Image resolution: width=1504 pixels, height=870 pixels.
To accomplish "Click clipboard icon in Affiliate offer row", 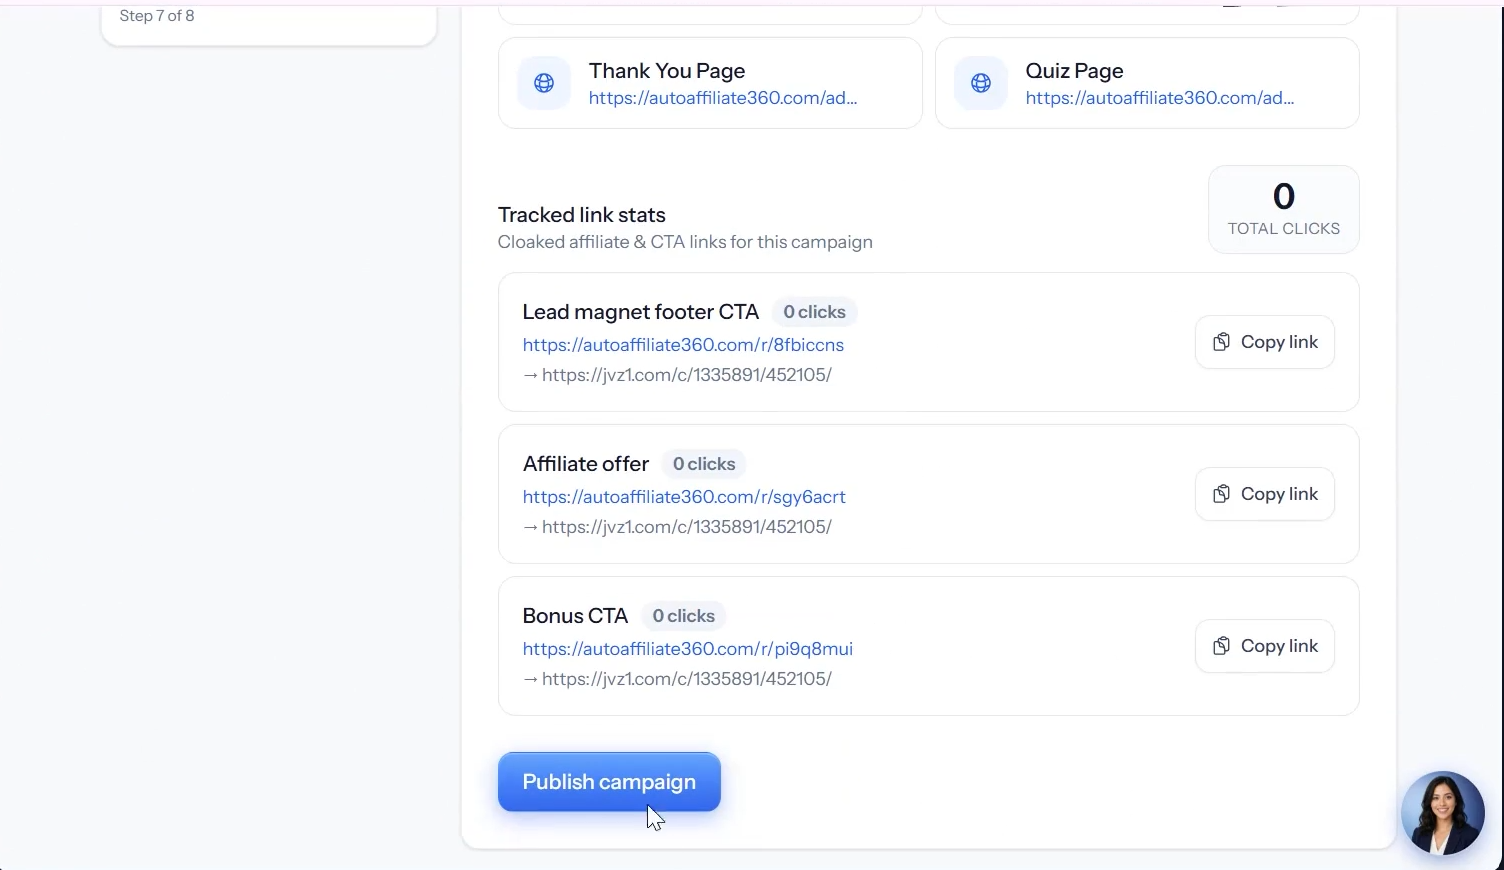I will point(1221,494).
